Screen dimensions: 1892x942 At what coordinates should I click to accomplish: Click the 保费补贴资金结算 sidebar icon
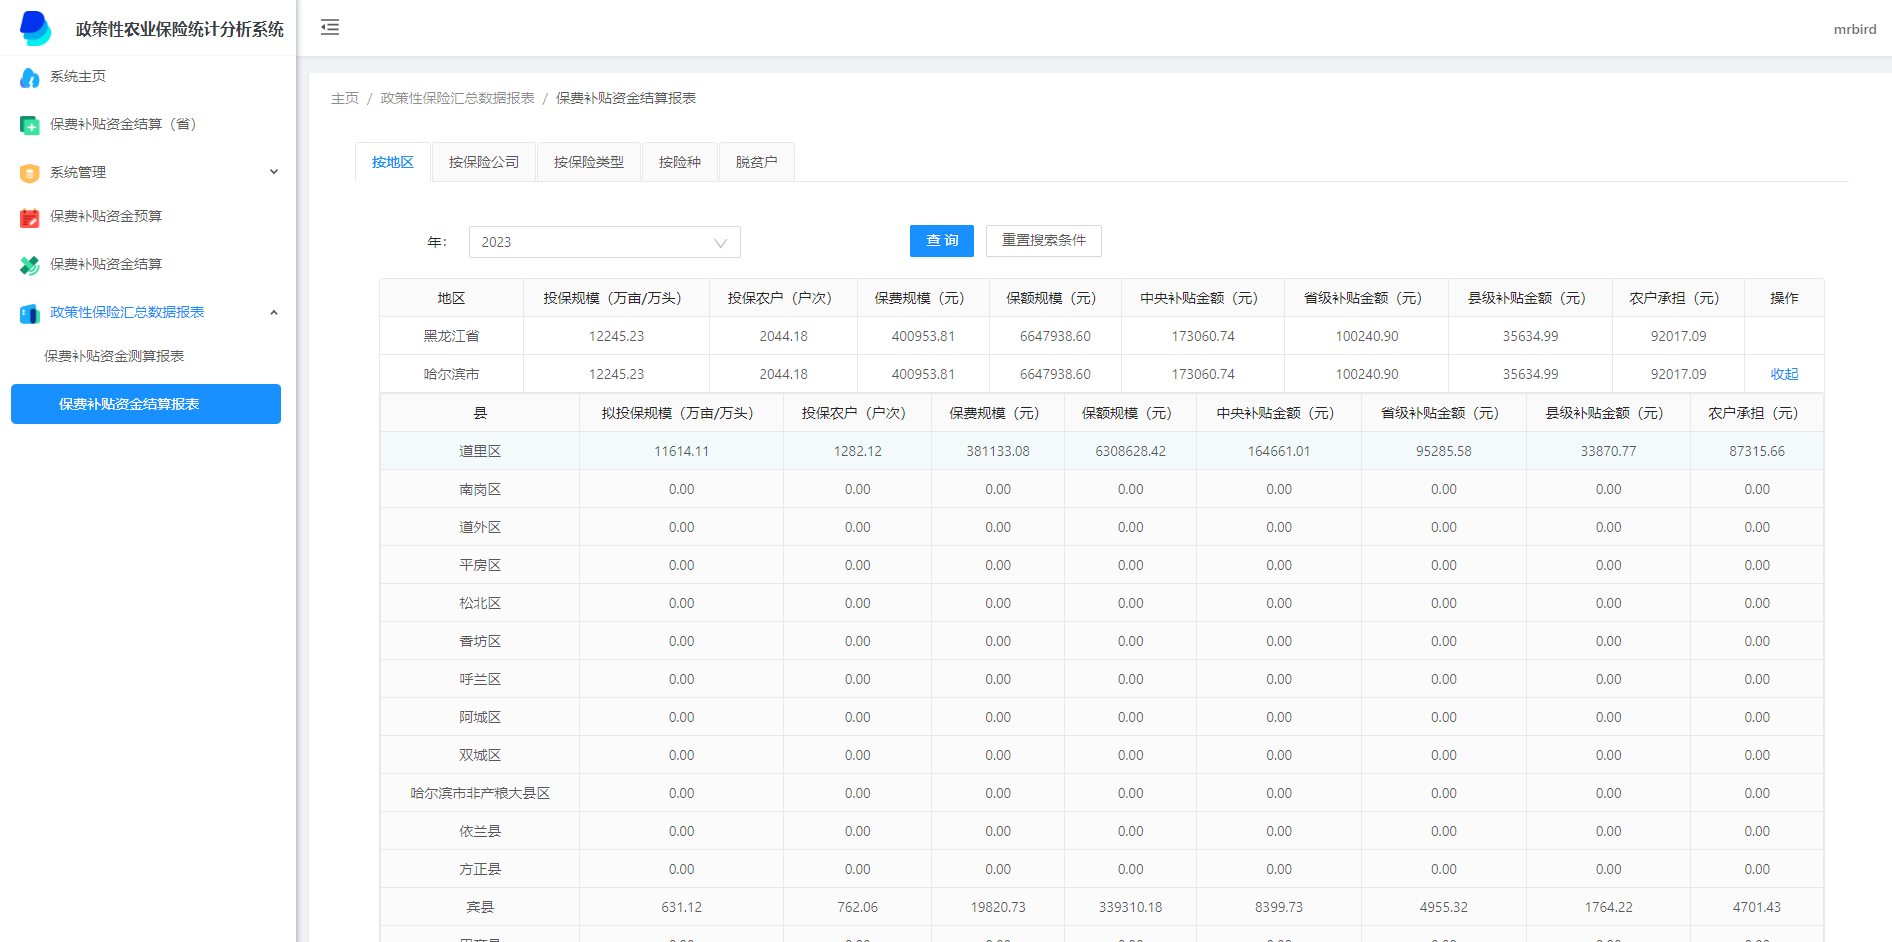pos(30,265)
